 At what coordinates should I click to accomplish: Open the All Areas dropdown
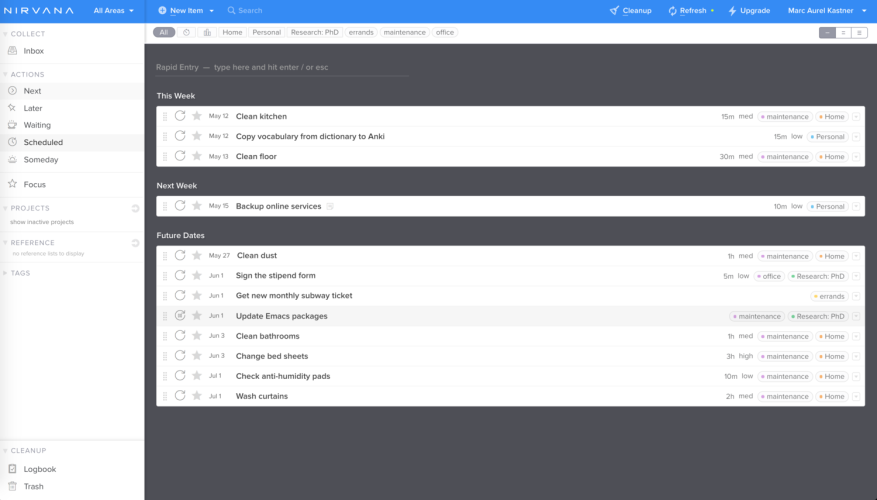tap(113, 11)
